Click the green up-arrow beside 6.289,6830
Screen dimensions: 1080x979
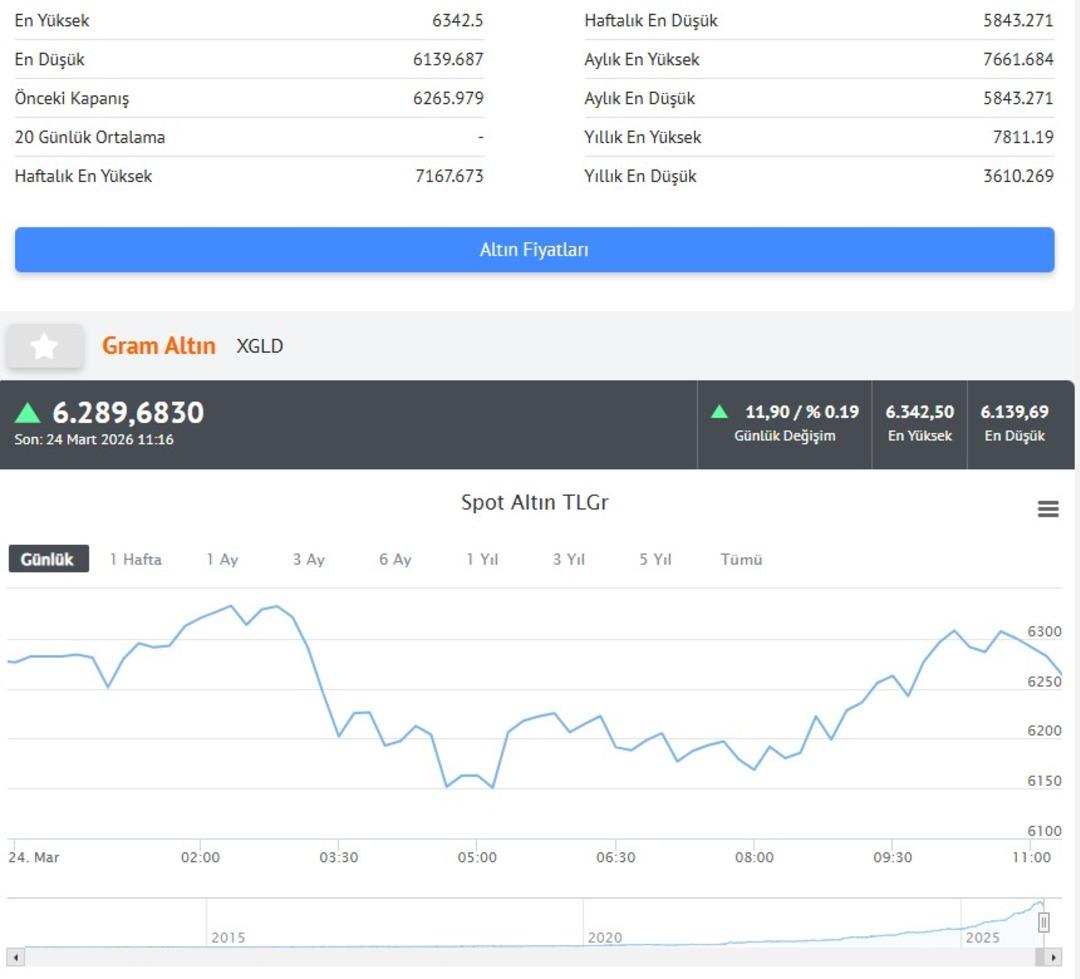28,413
